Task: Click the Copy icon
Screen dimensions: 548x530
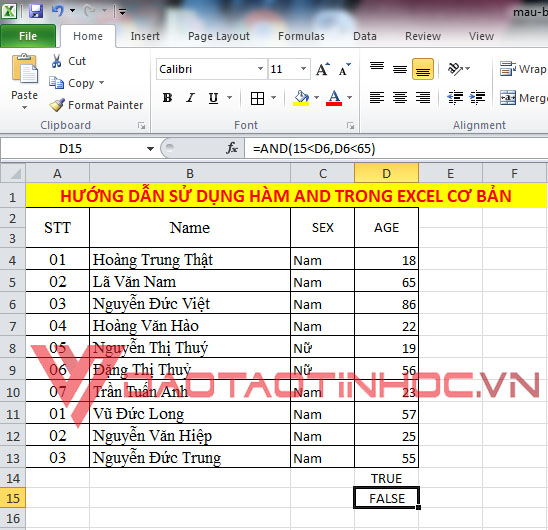Action: [x=57, y=83]
